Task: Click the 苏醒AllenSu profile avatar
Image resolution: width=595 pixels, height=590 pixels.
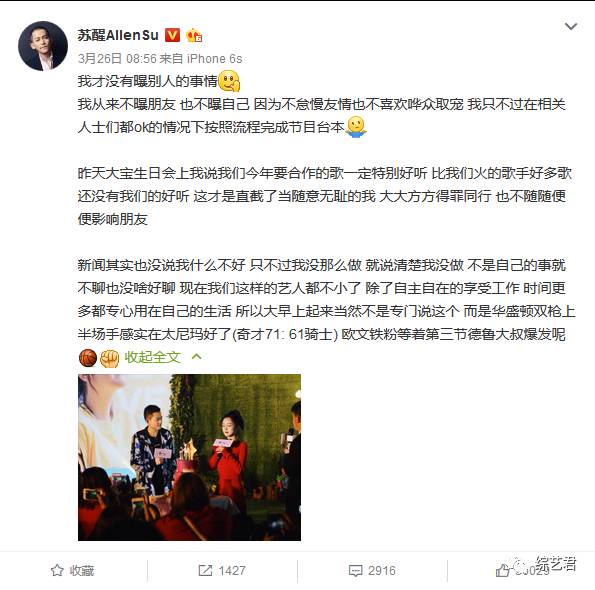Action: tap(43, 46)
